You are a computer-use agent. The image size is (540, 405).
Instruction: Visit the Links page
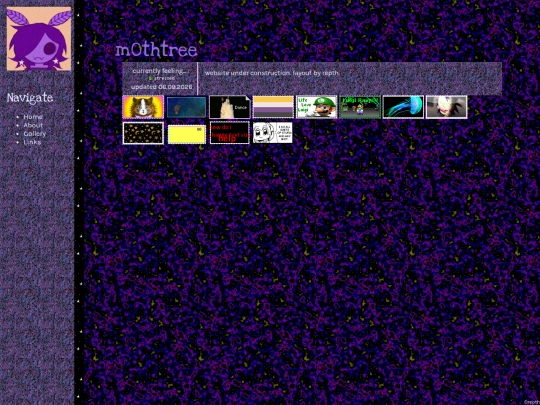point(32,142)
